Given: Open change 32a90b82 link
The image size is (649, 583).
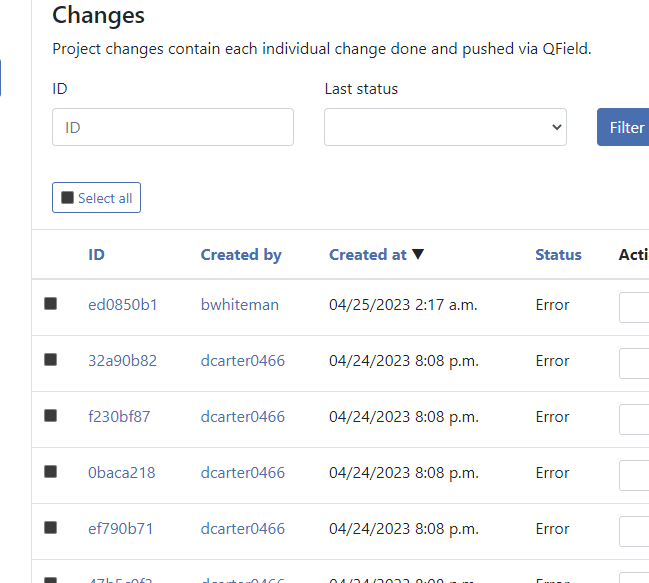Looking at the screenshot, I should pyautogui.click(x=122, y=361).
